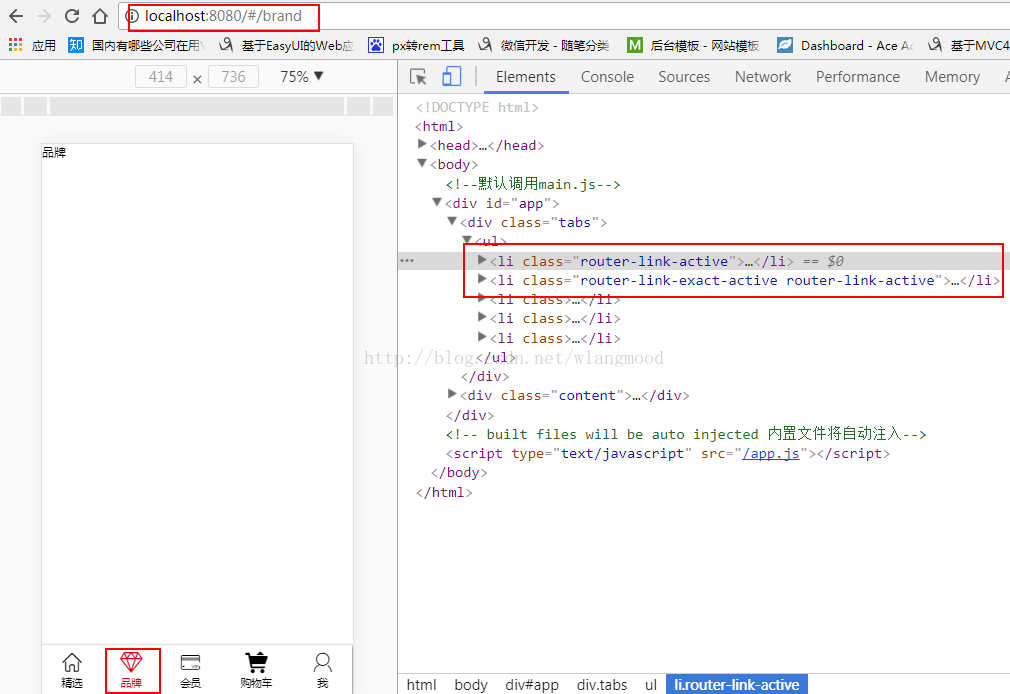This screenshot has height=694, width=1010.
Task: Click the browser forward arrow
Action: point(44,15)
